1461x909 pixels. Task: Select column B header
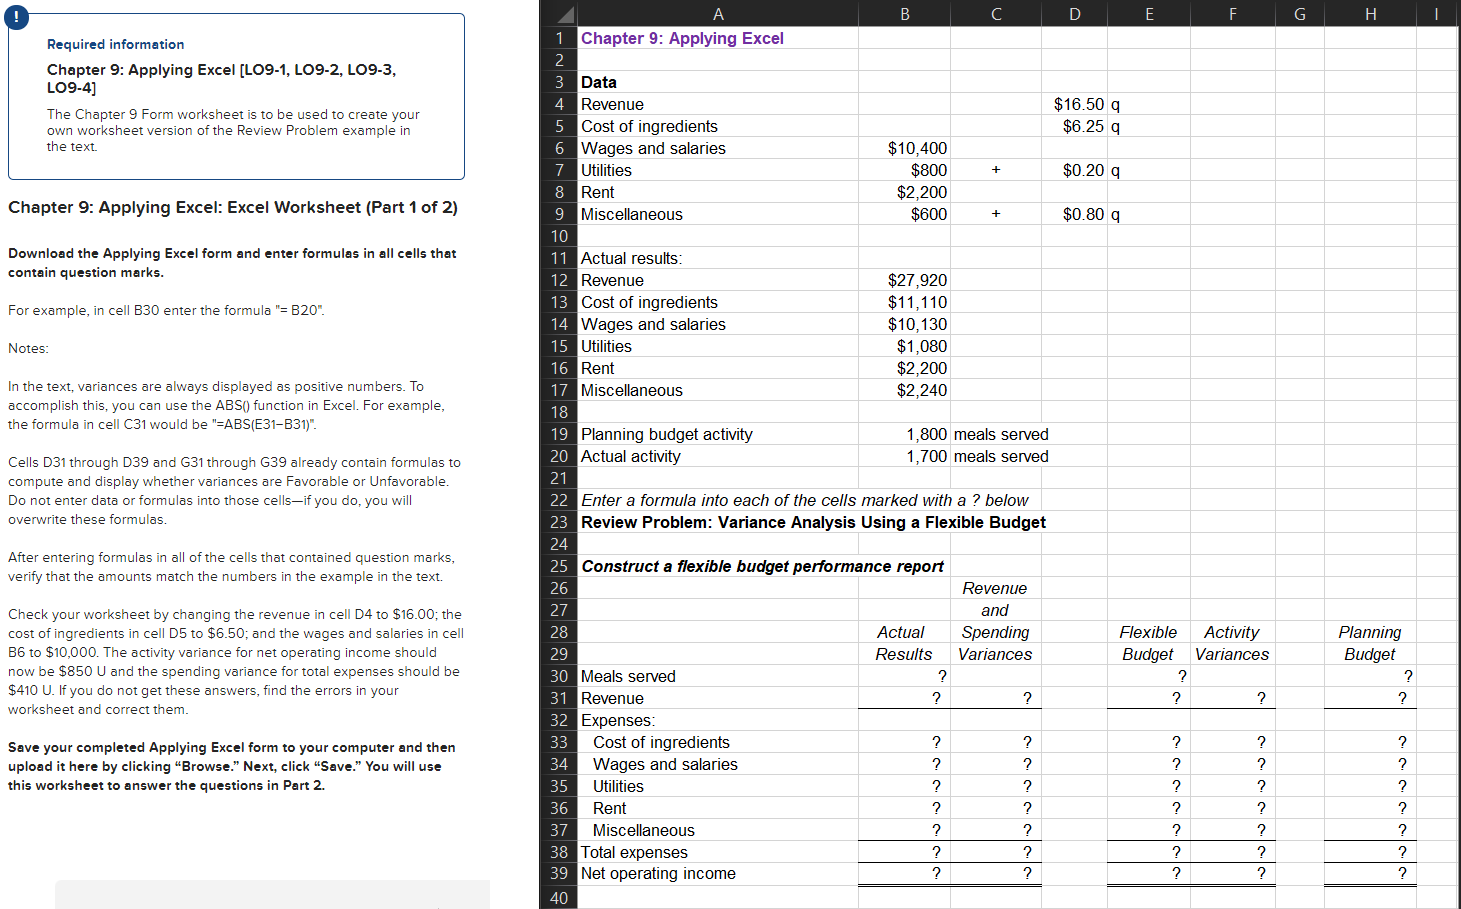(903, 13)
